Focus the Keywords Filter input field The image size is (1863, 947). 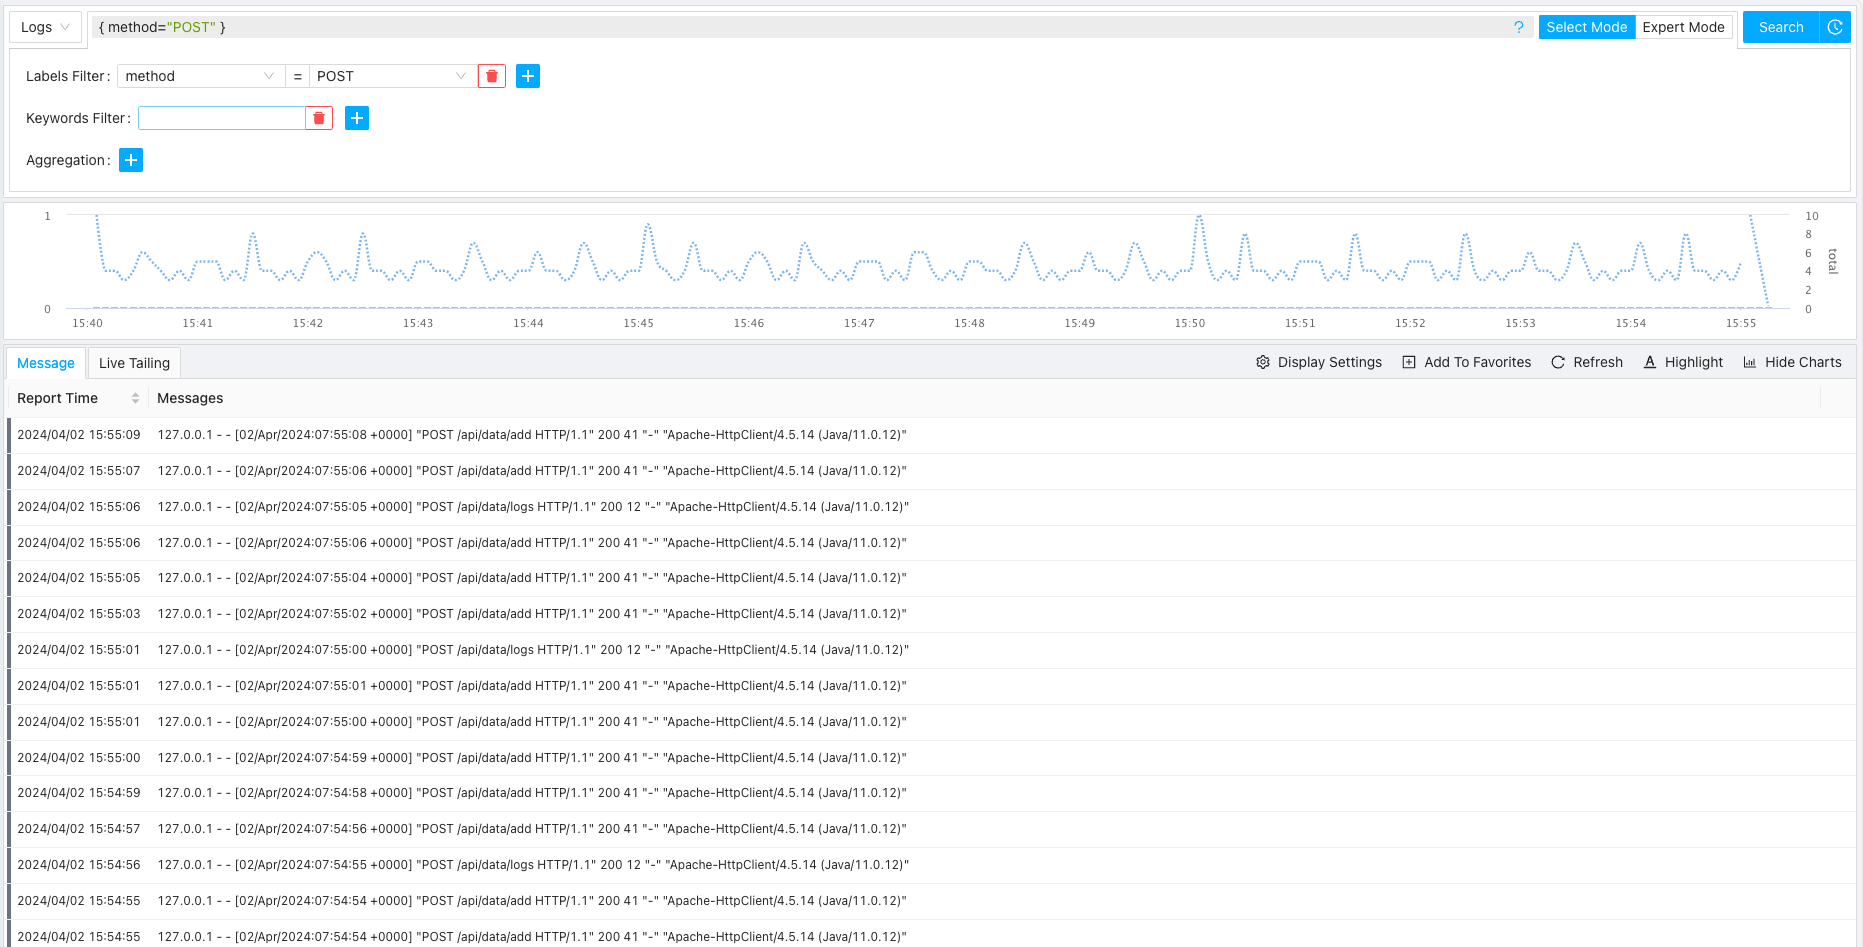[x=221, y=118]
